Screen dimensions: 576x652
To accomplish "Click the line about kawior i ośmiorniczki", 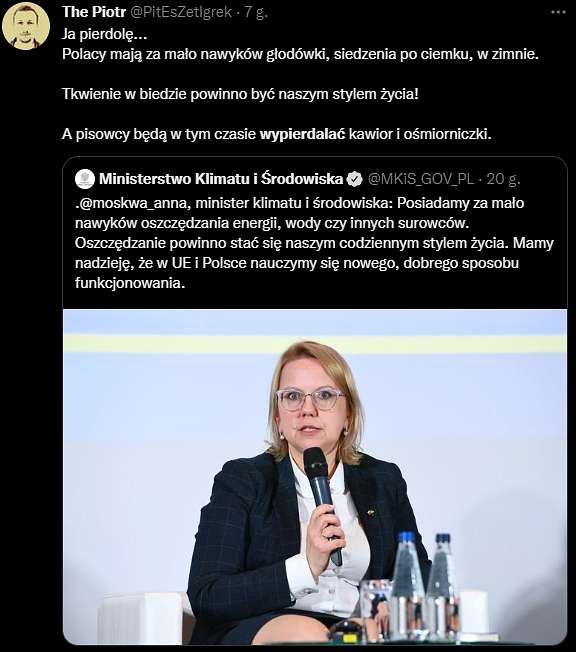I will (x=277, y=134).
